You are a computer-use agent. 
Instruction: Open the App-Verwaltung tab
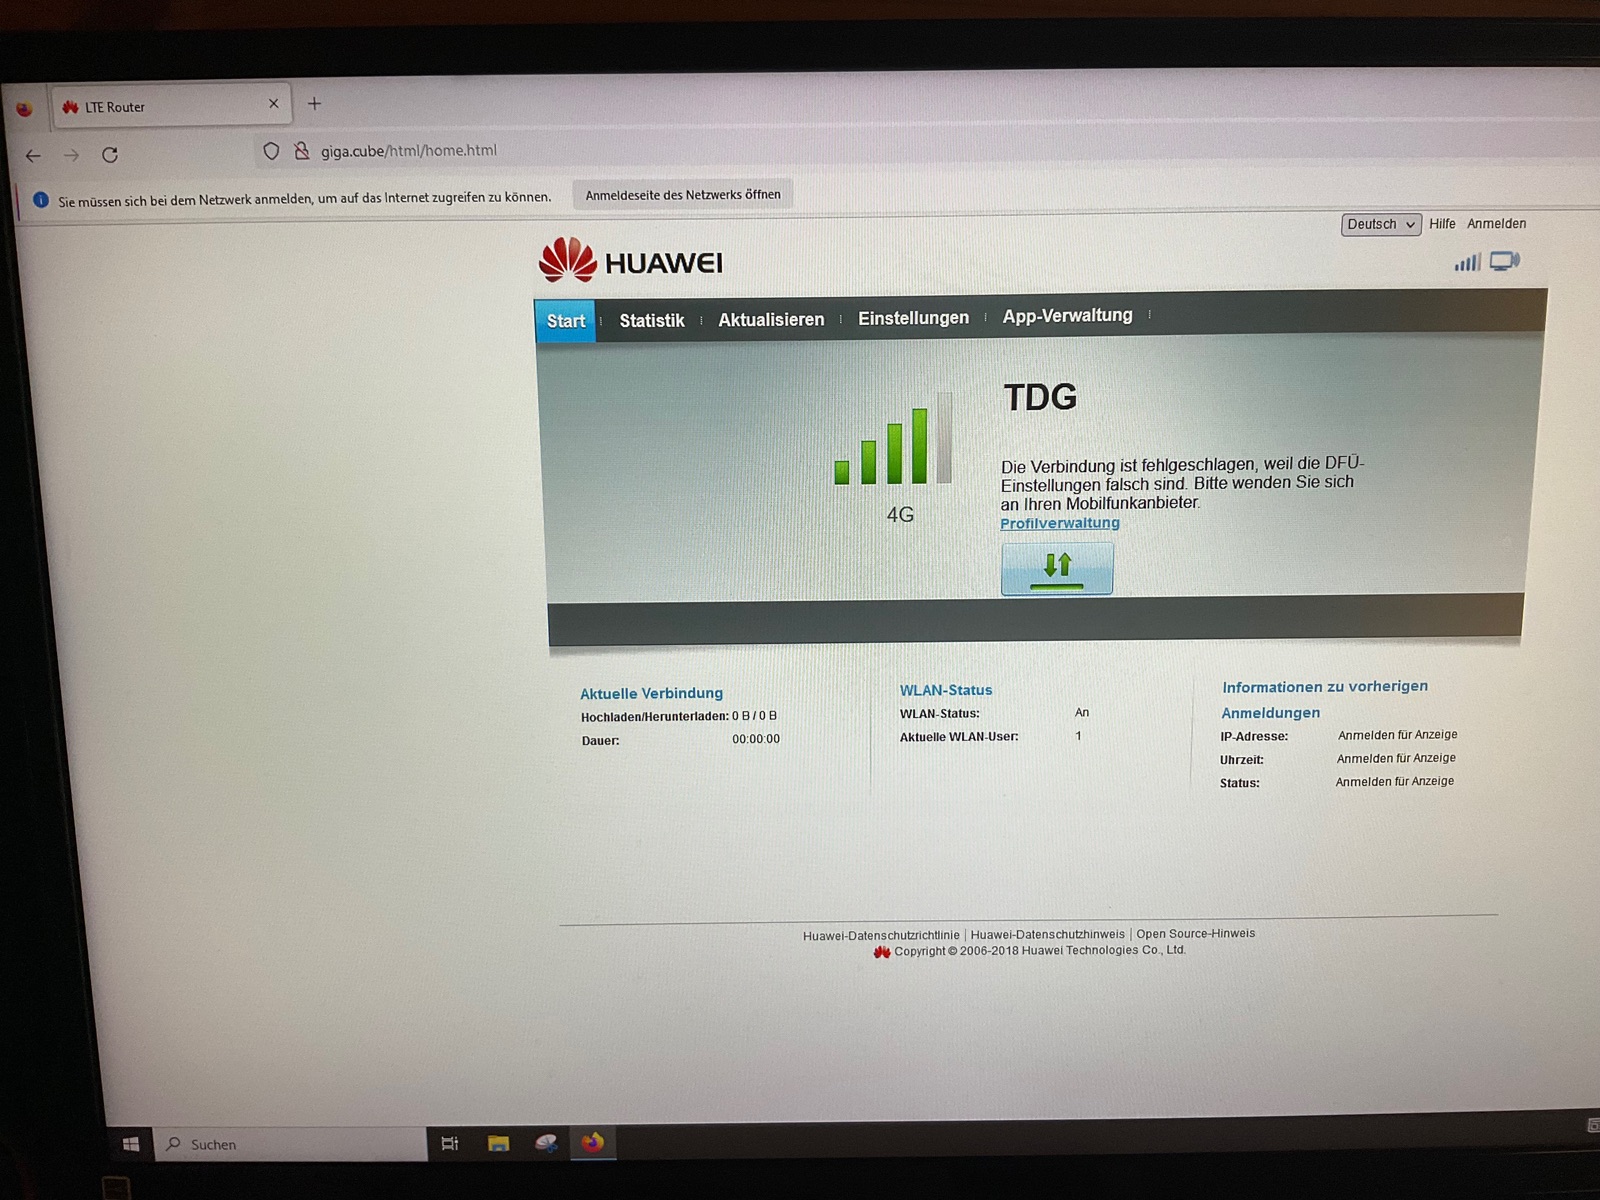1067,316
